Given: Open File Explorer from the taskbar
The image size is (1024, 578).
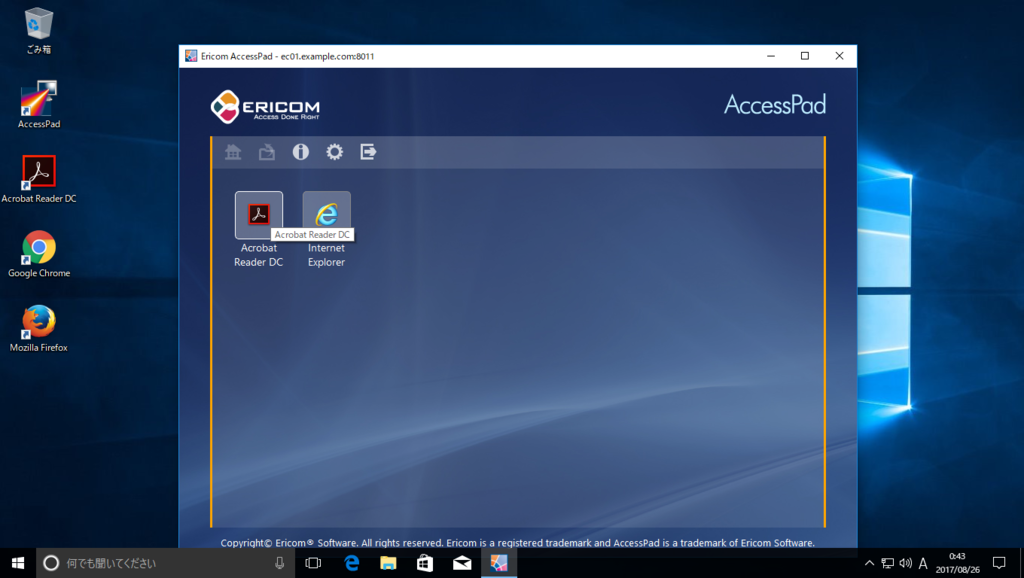Looking at the screenshot, I should (388, 563).
